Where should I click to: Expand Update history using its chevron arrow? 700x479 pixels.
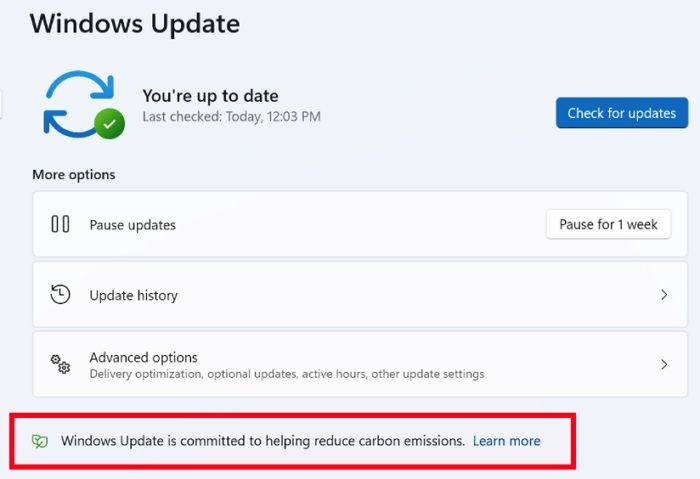[x=664, y=295]
